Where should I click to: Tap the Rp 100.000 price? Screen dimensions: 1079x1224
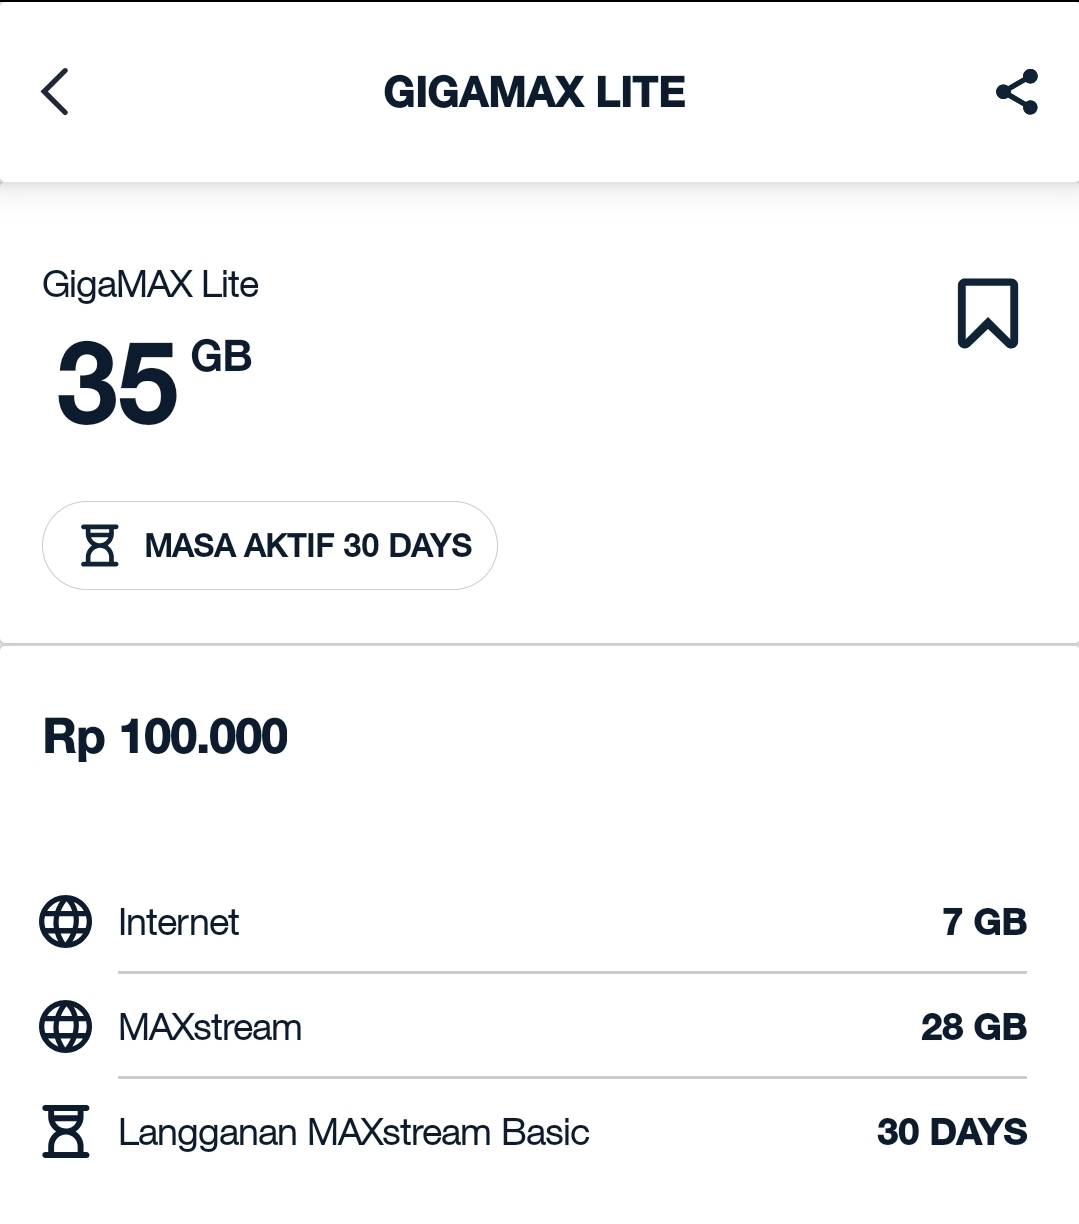coord(166,737)
